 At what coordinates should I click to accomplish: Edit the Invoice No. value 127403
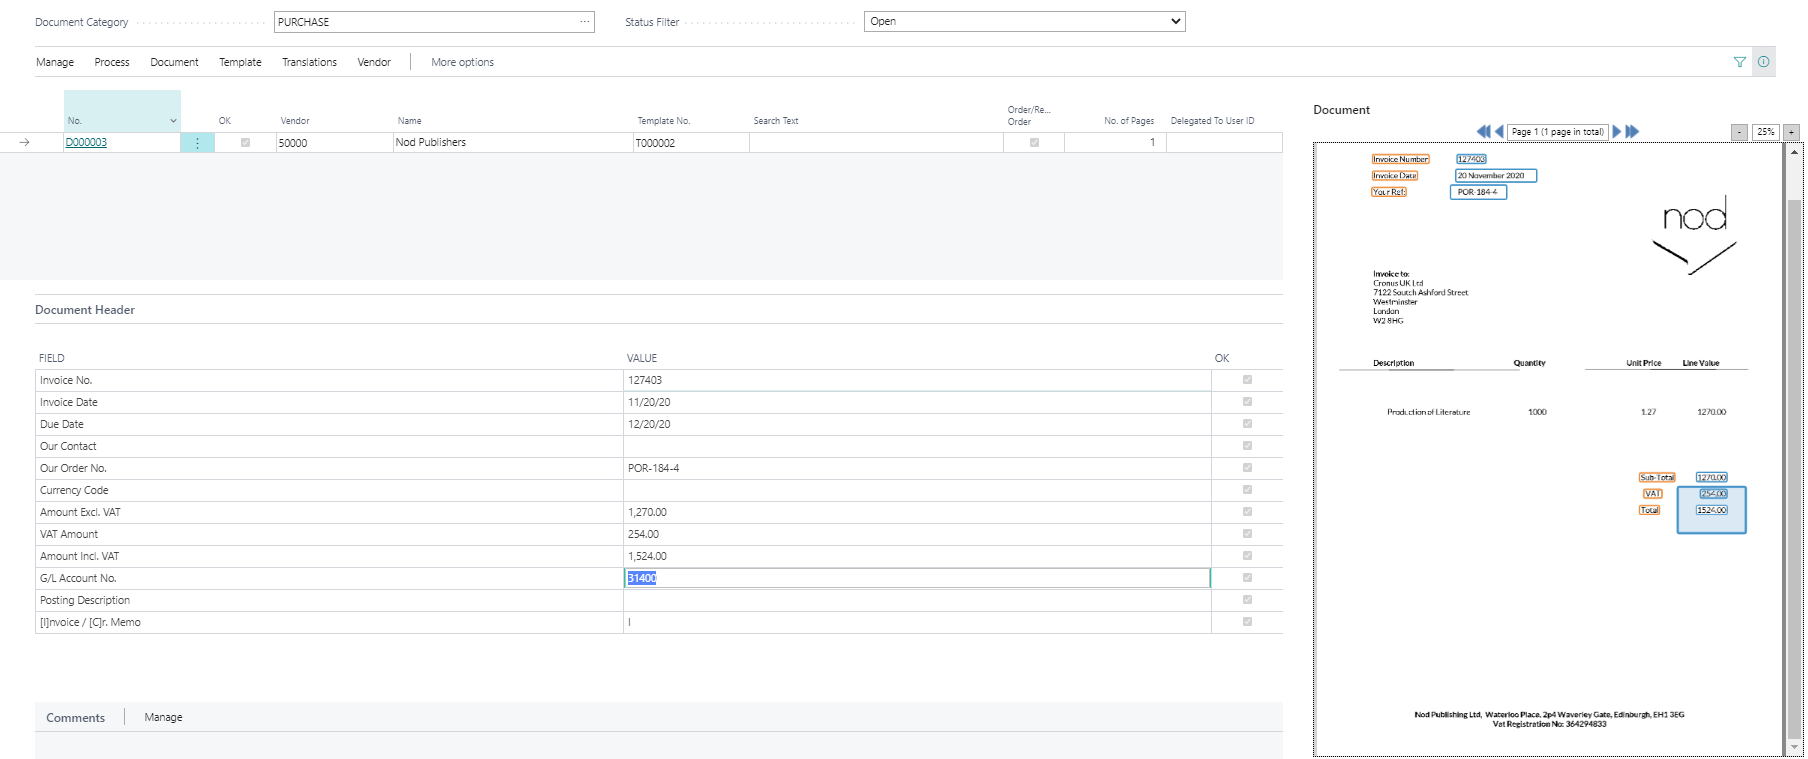917,380
